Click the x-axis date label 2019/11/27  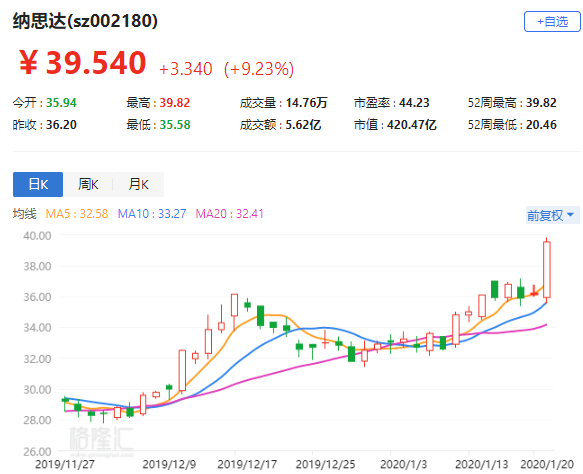tap(65, 464)
